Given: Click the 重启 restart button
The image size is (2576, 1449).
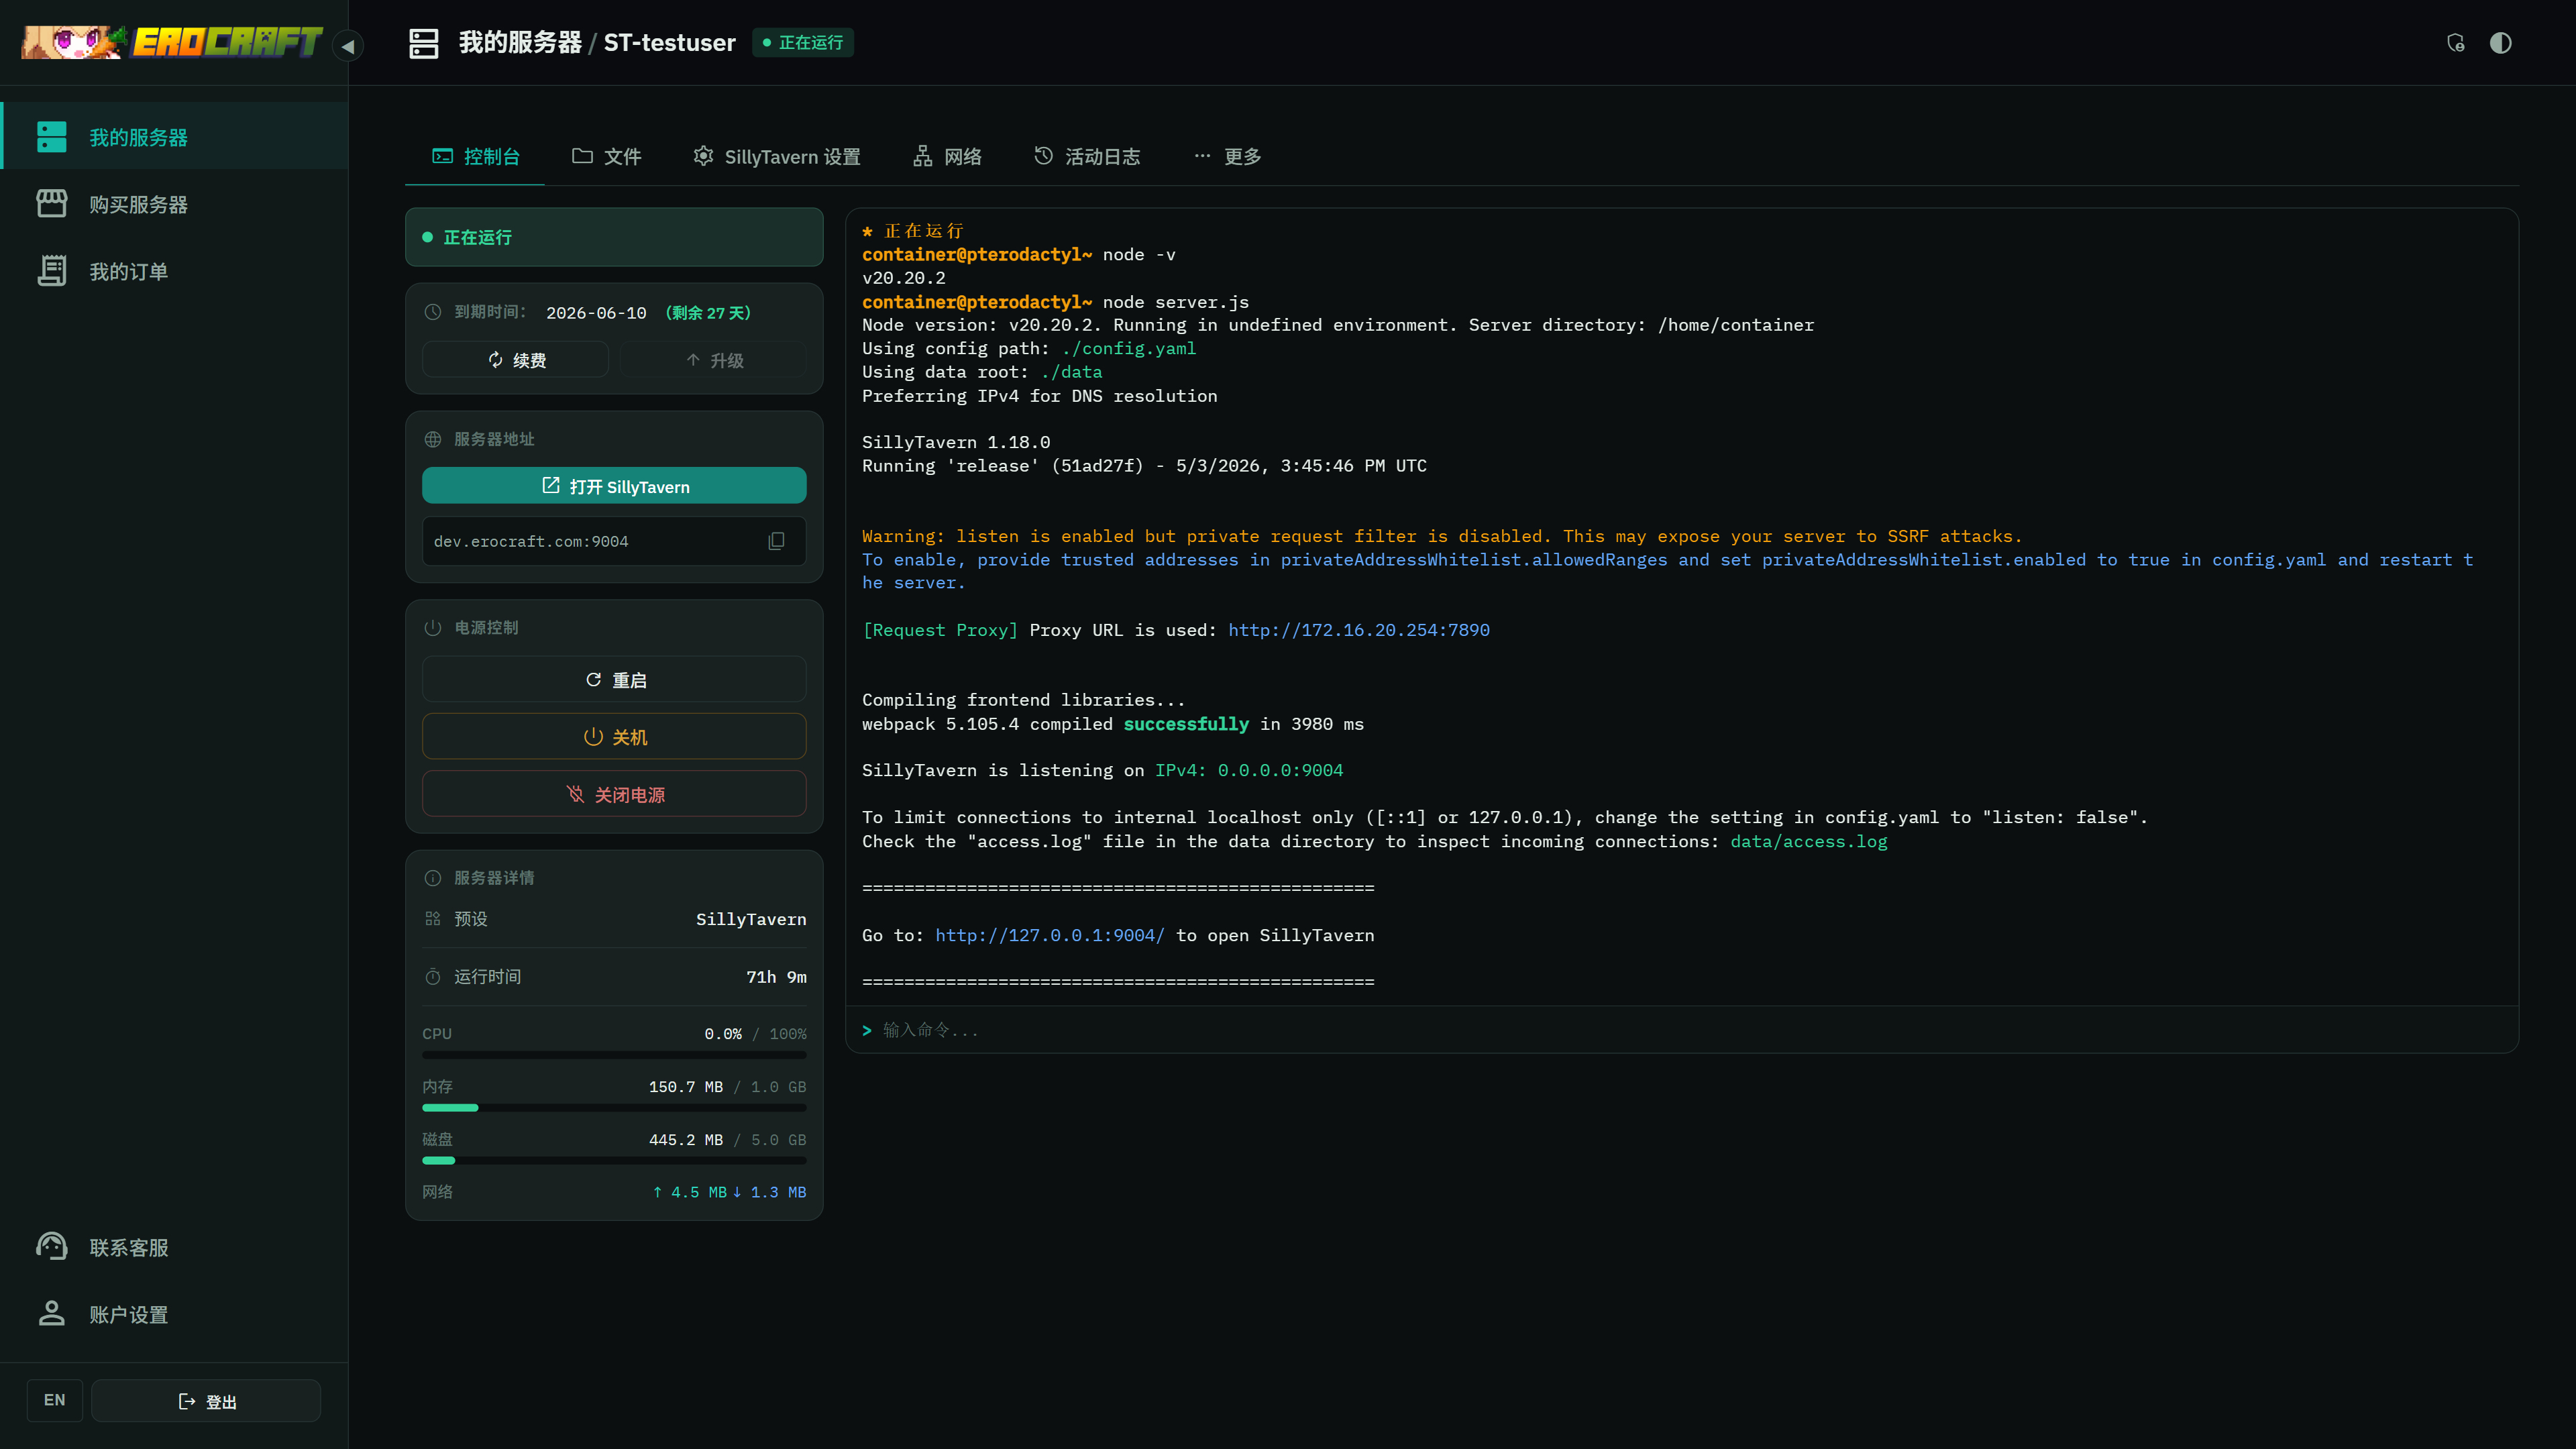Looking at the screenshot, I should (614, 680).
